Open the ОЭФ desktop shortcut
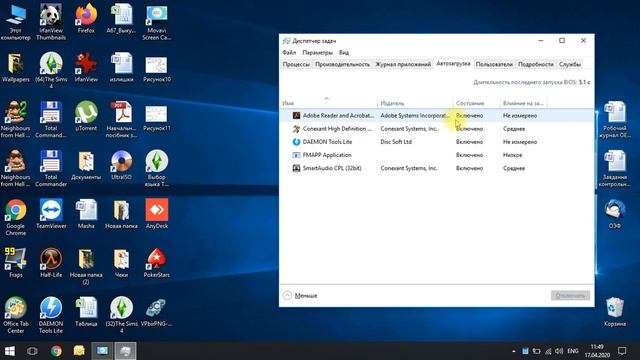This screenshot has height=360, width=640. 614,214
